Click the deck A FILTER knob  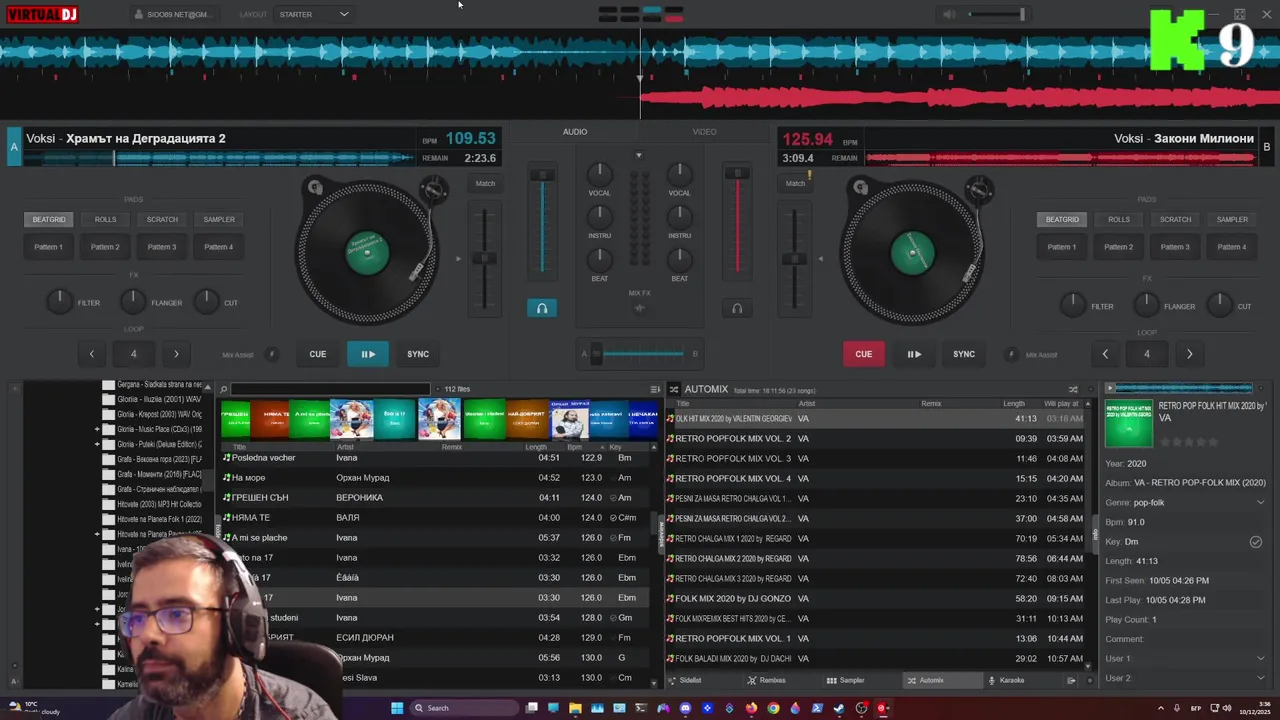(x=59, y=301)
